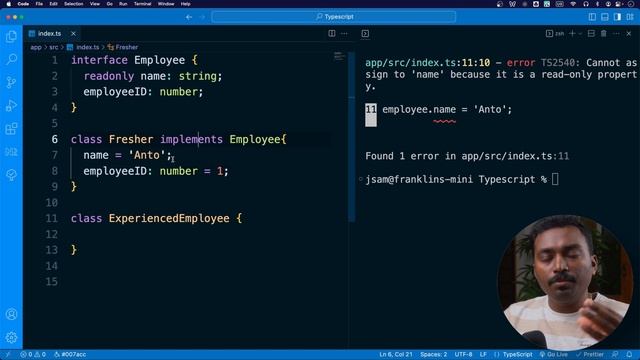Image resolution: width=640 pixels, height=360 pixels.
Task: Click the editor vertical scrollbar
Action: coord(351,137)
